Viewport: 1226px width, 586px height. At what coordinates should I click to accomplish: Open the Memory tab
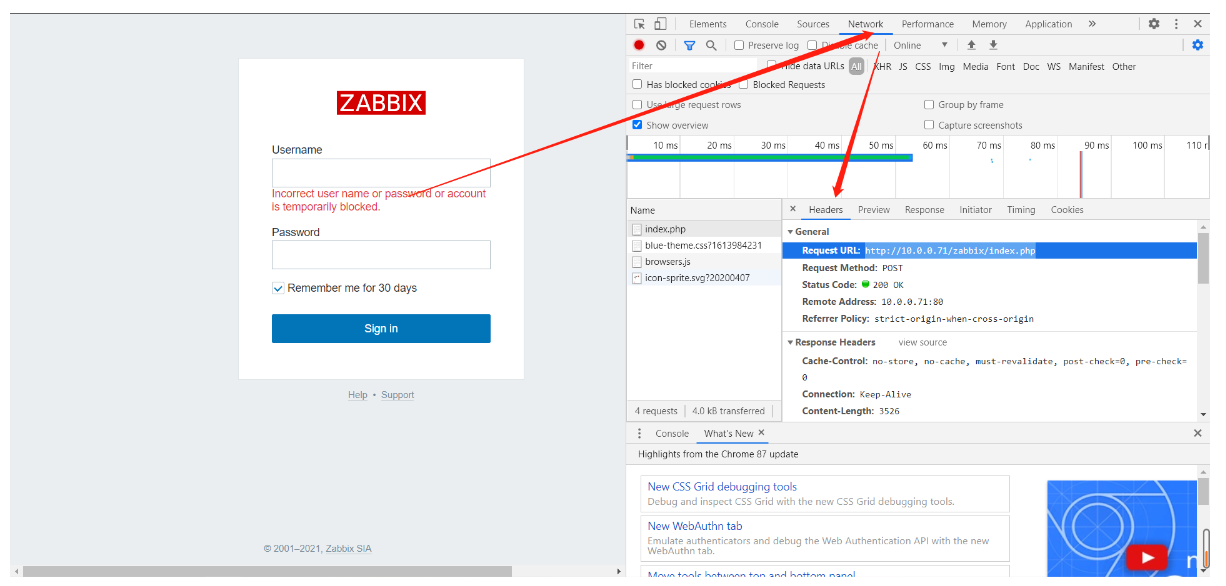[x=989, y=24]
